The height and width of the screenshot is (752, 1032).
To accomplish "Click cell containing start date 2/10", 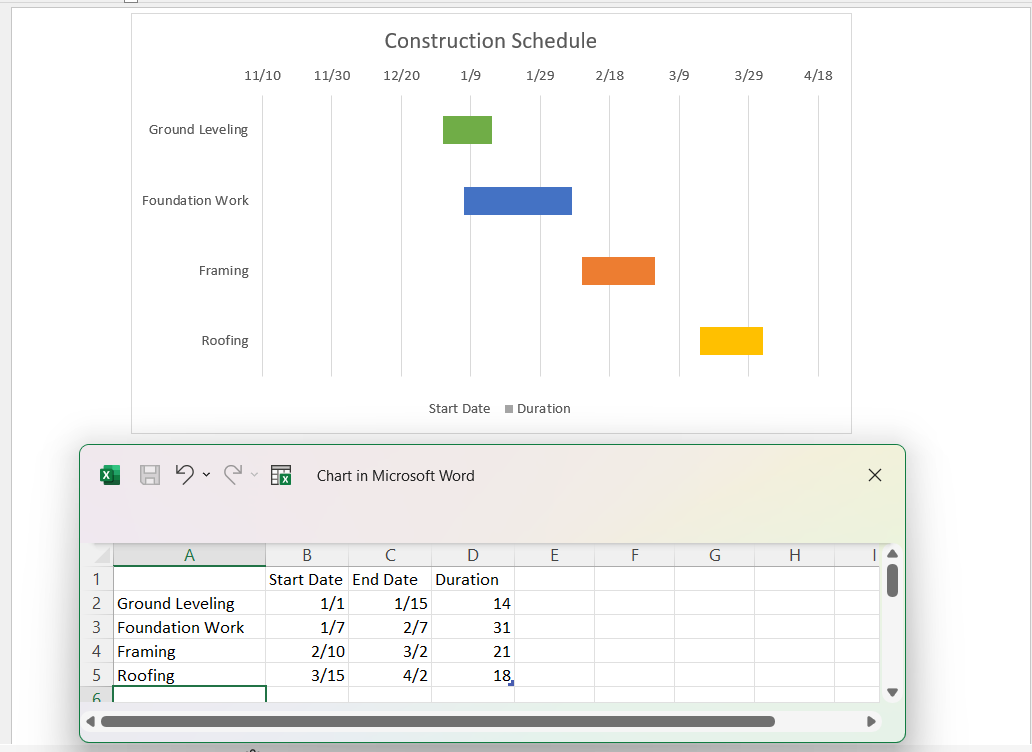I will point(307,651).
